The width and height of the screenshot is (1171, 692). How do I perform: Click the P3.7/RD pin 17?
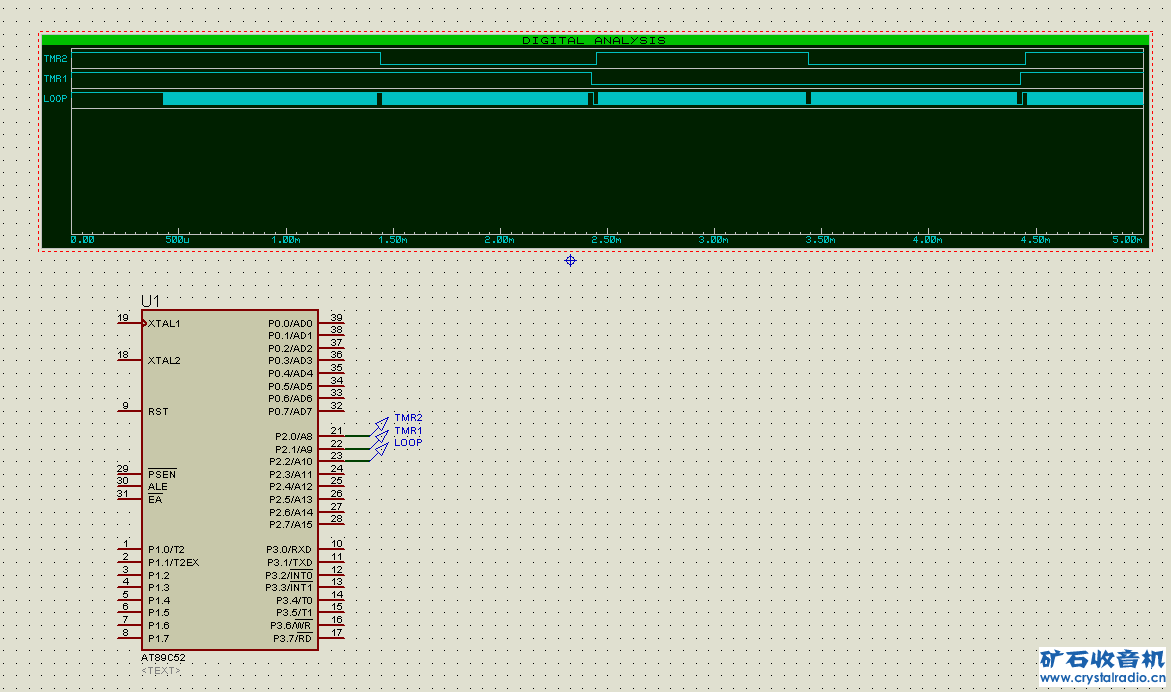332,638
